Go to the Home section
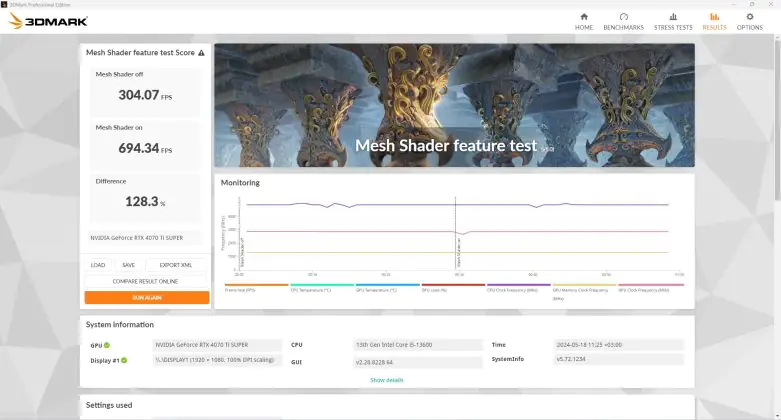 584,22
